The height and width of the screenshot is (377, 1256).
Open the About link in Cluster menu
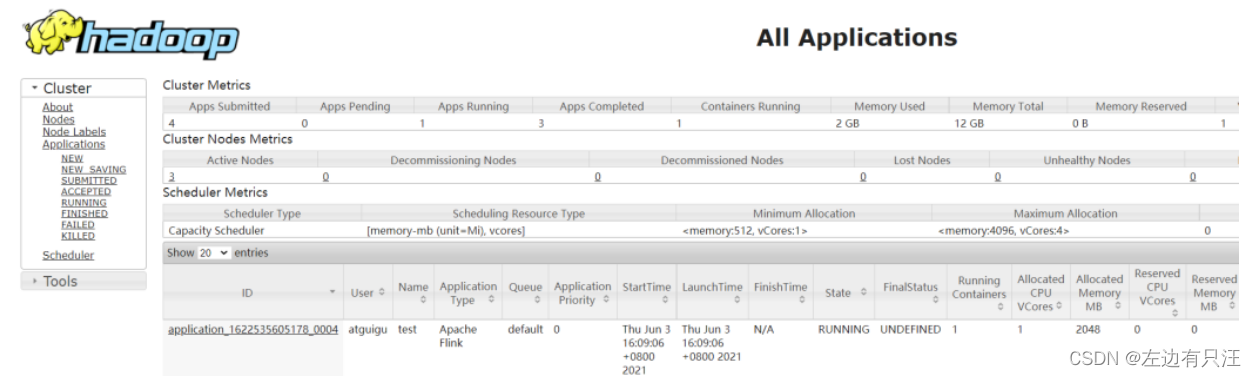click(x=57, y=107)
